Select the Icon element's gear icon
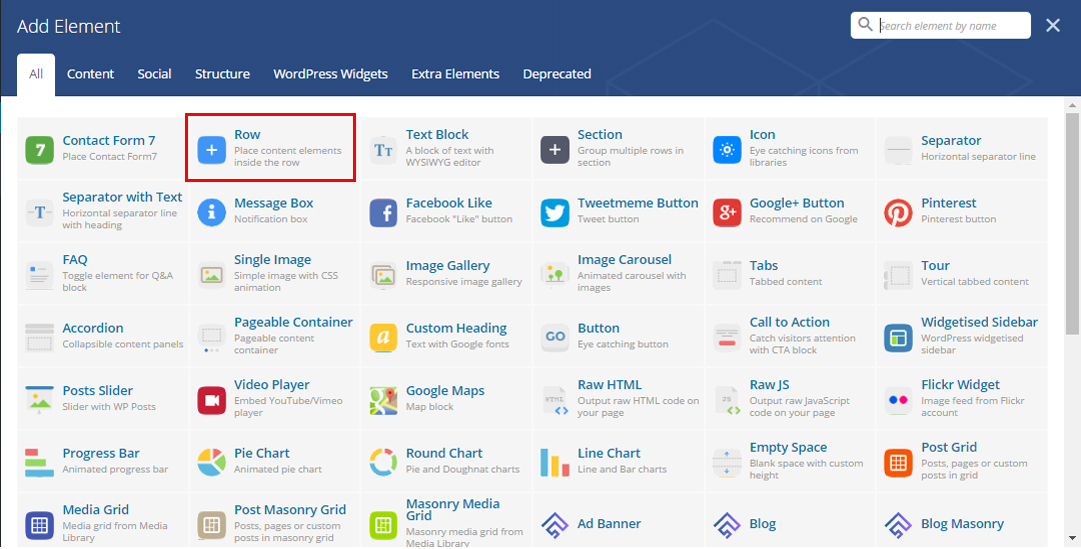The height and width of the screenshot is (549, 1081). (x=727, y=150)
